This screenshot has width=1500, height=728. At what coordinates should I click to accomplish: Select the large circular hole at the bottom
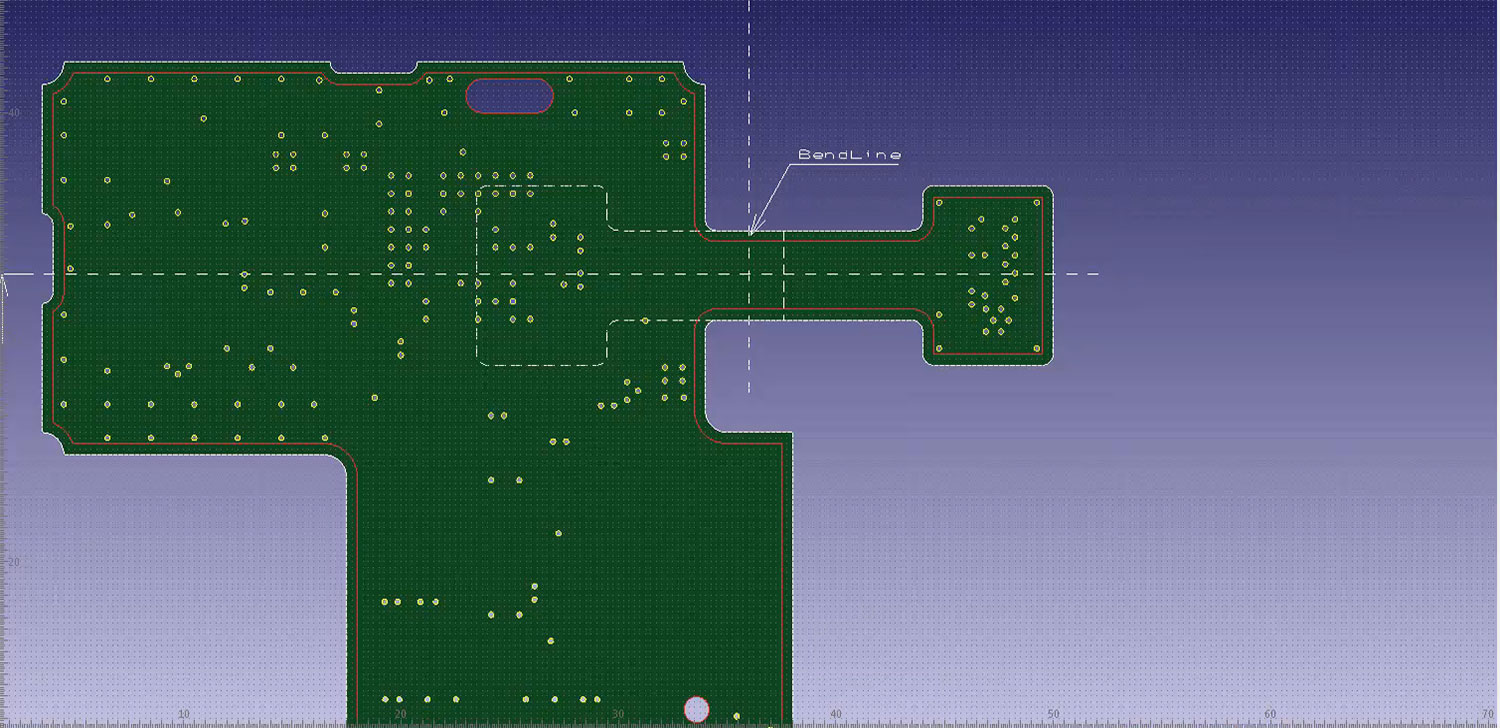(x=697, y=710)
